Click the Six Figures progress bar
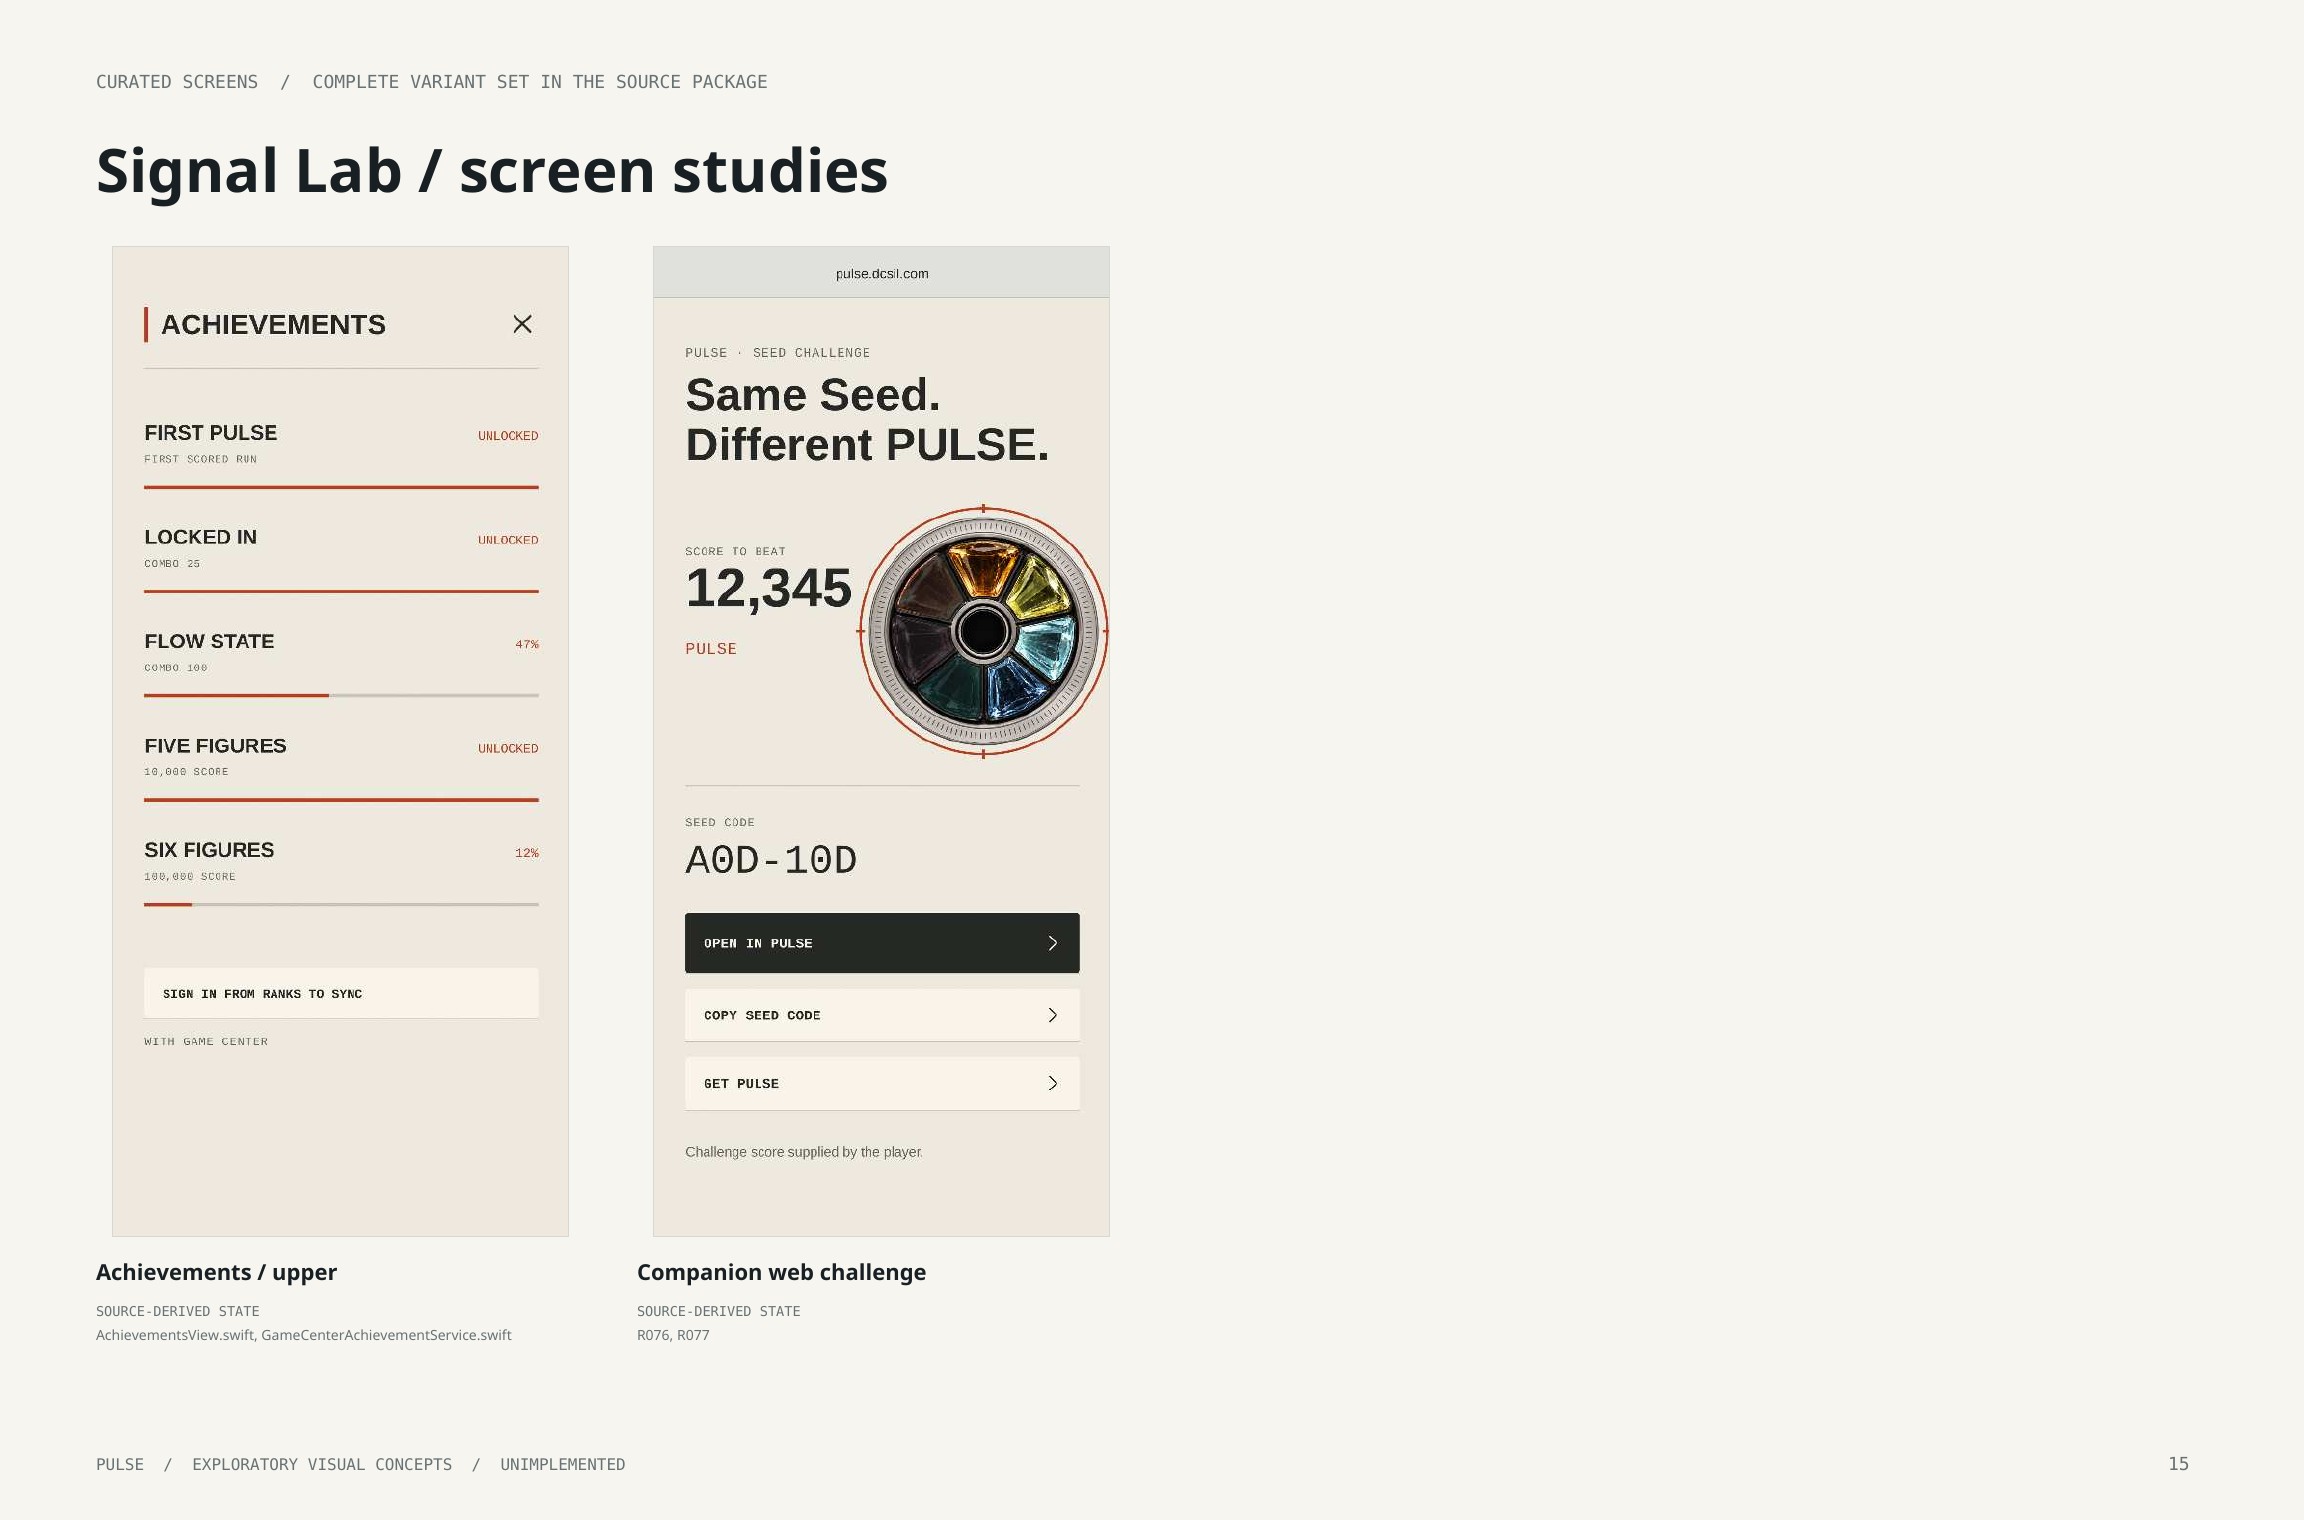The height and width of the screenshot is (1520, 2304). pos(341,904)
